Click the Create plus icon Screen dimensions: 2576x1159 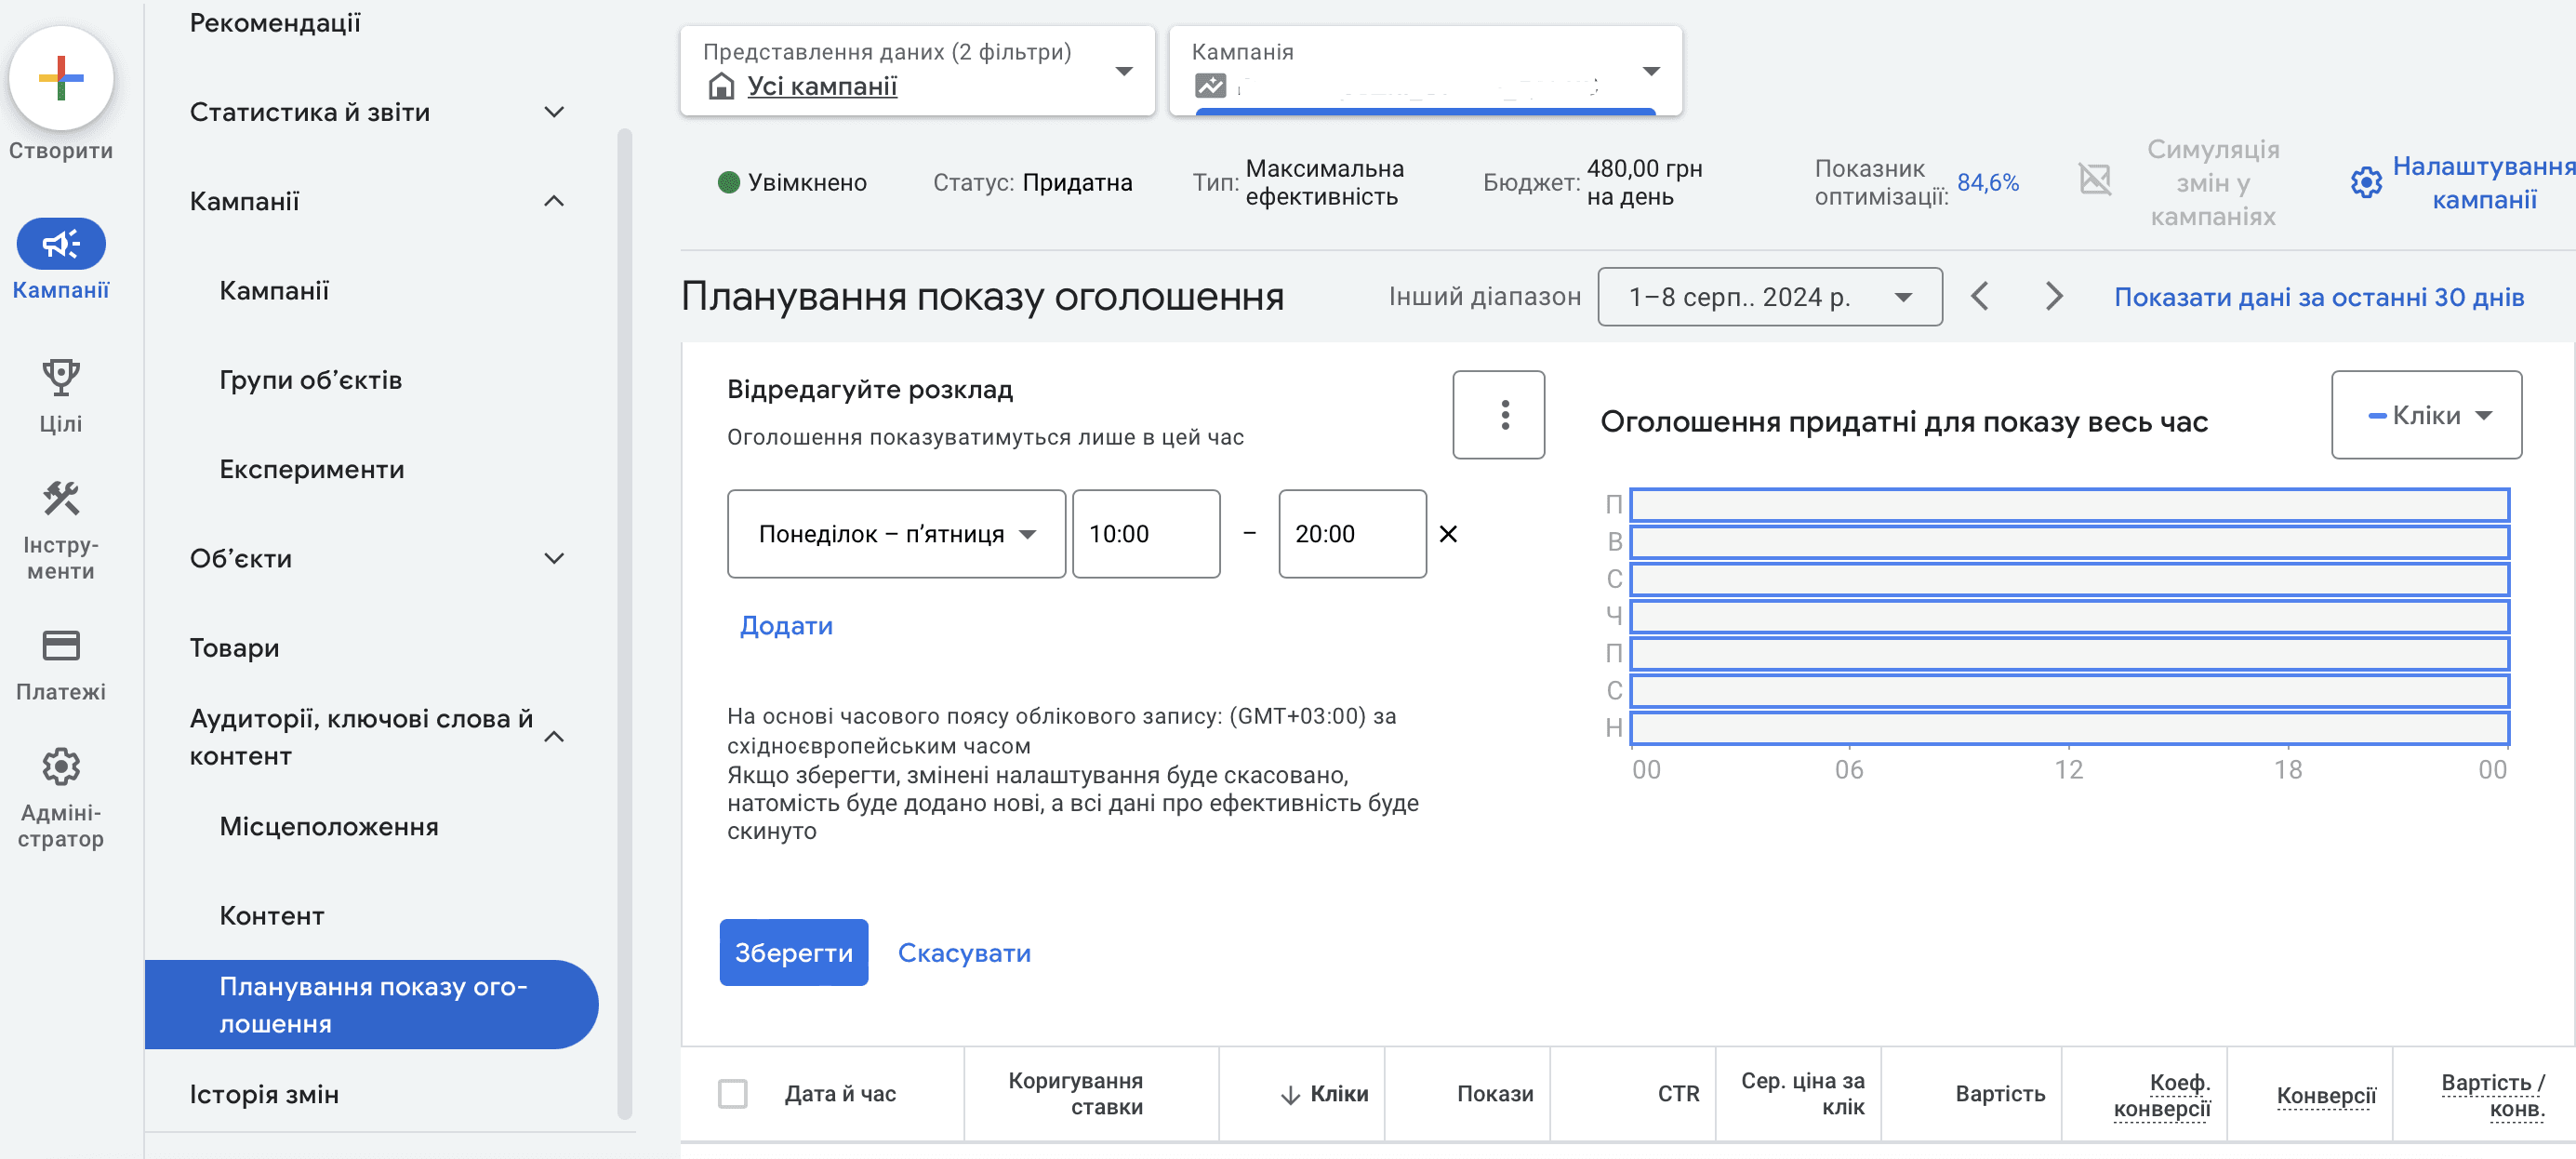[61, 78]
